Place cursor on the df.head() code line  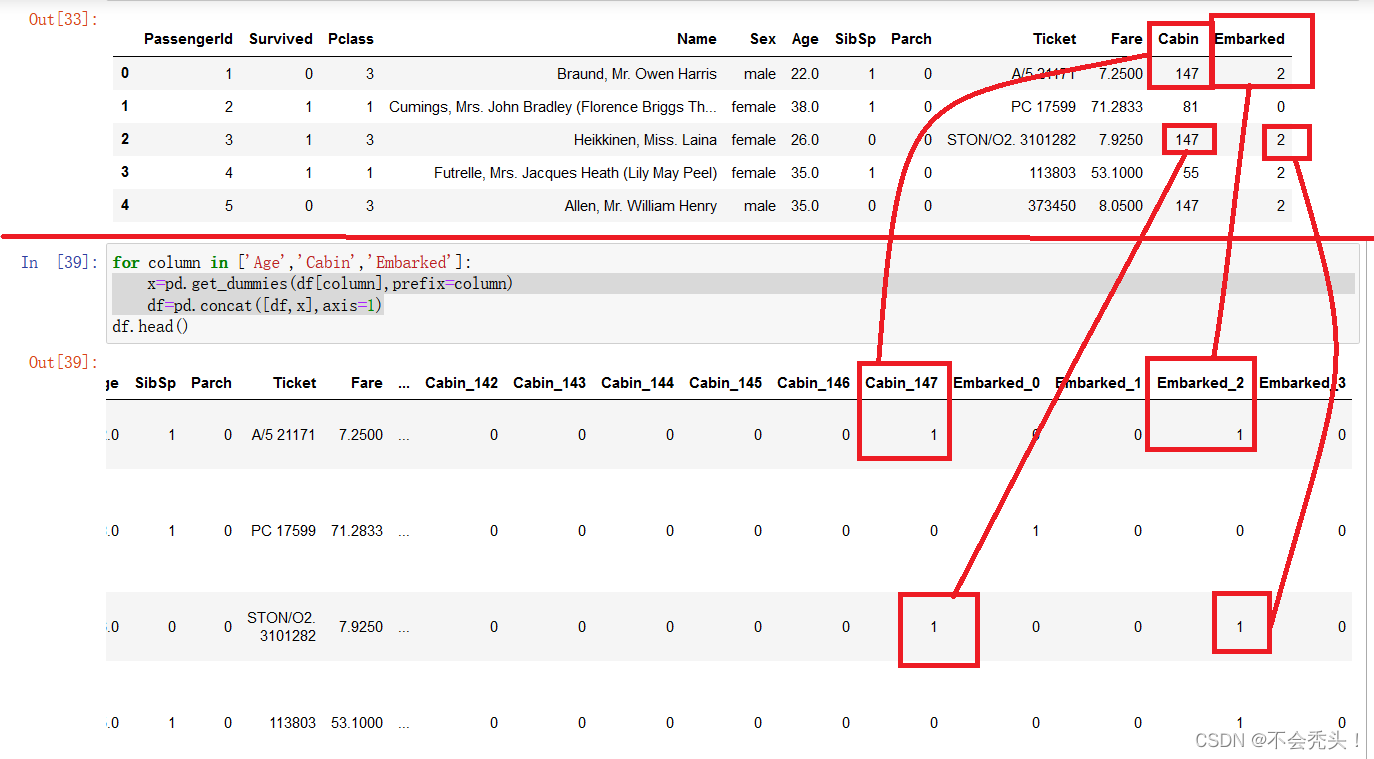(x=151, y=327)
